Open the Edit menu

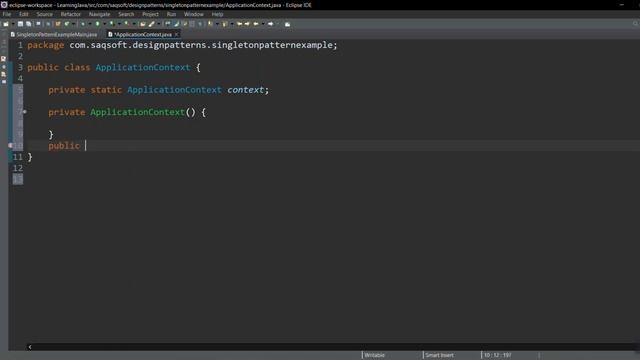pyautogui.click(x=24, y=14)
